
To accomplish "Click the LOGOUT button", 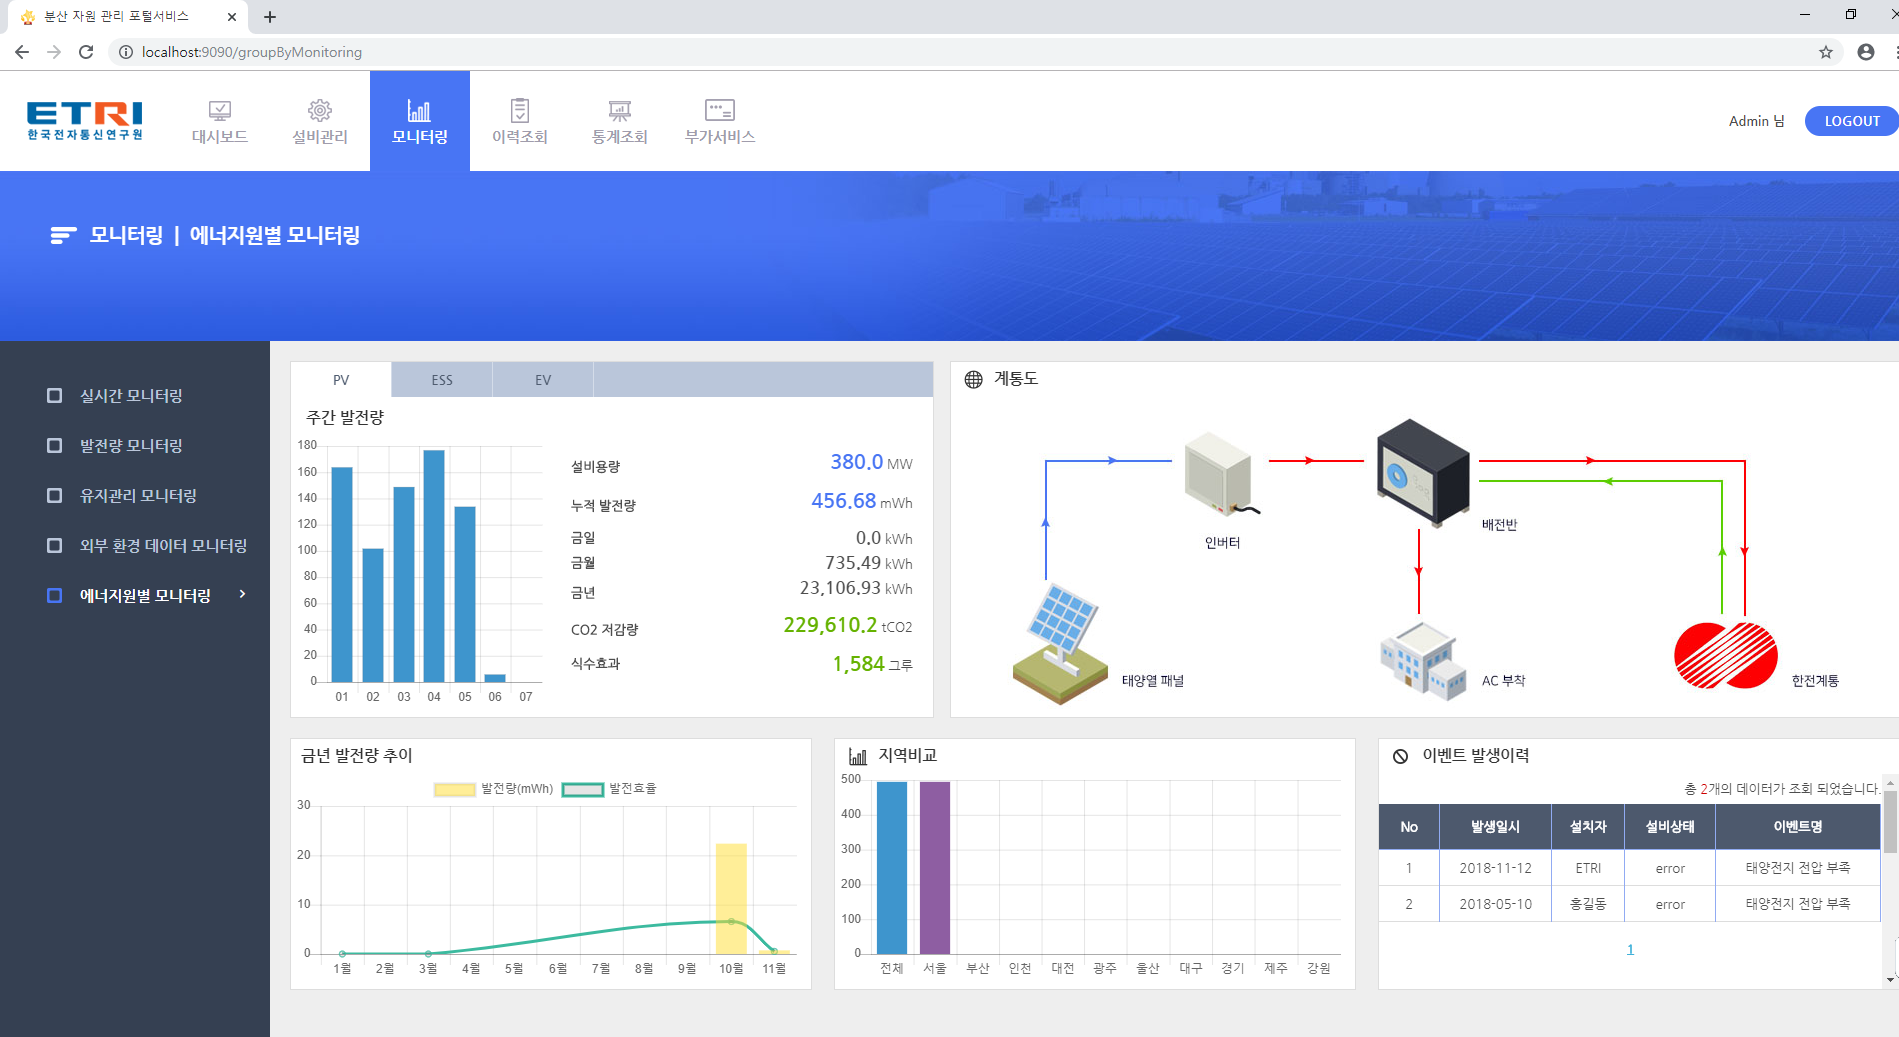I will point(1851,121).
